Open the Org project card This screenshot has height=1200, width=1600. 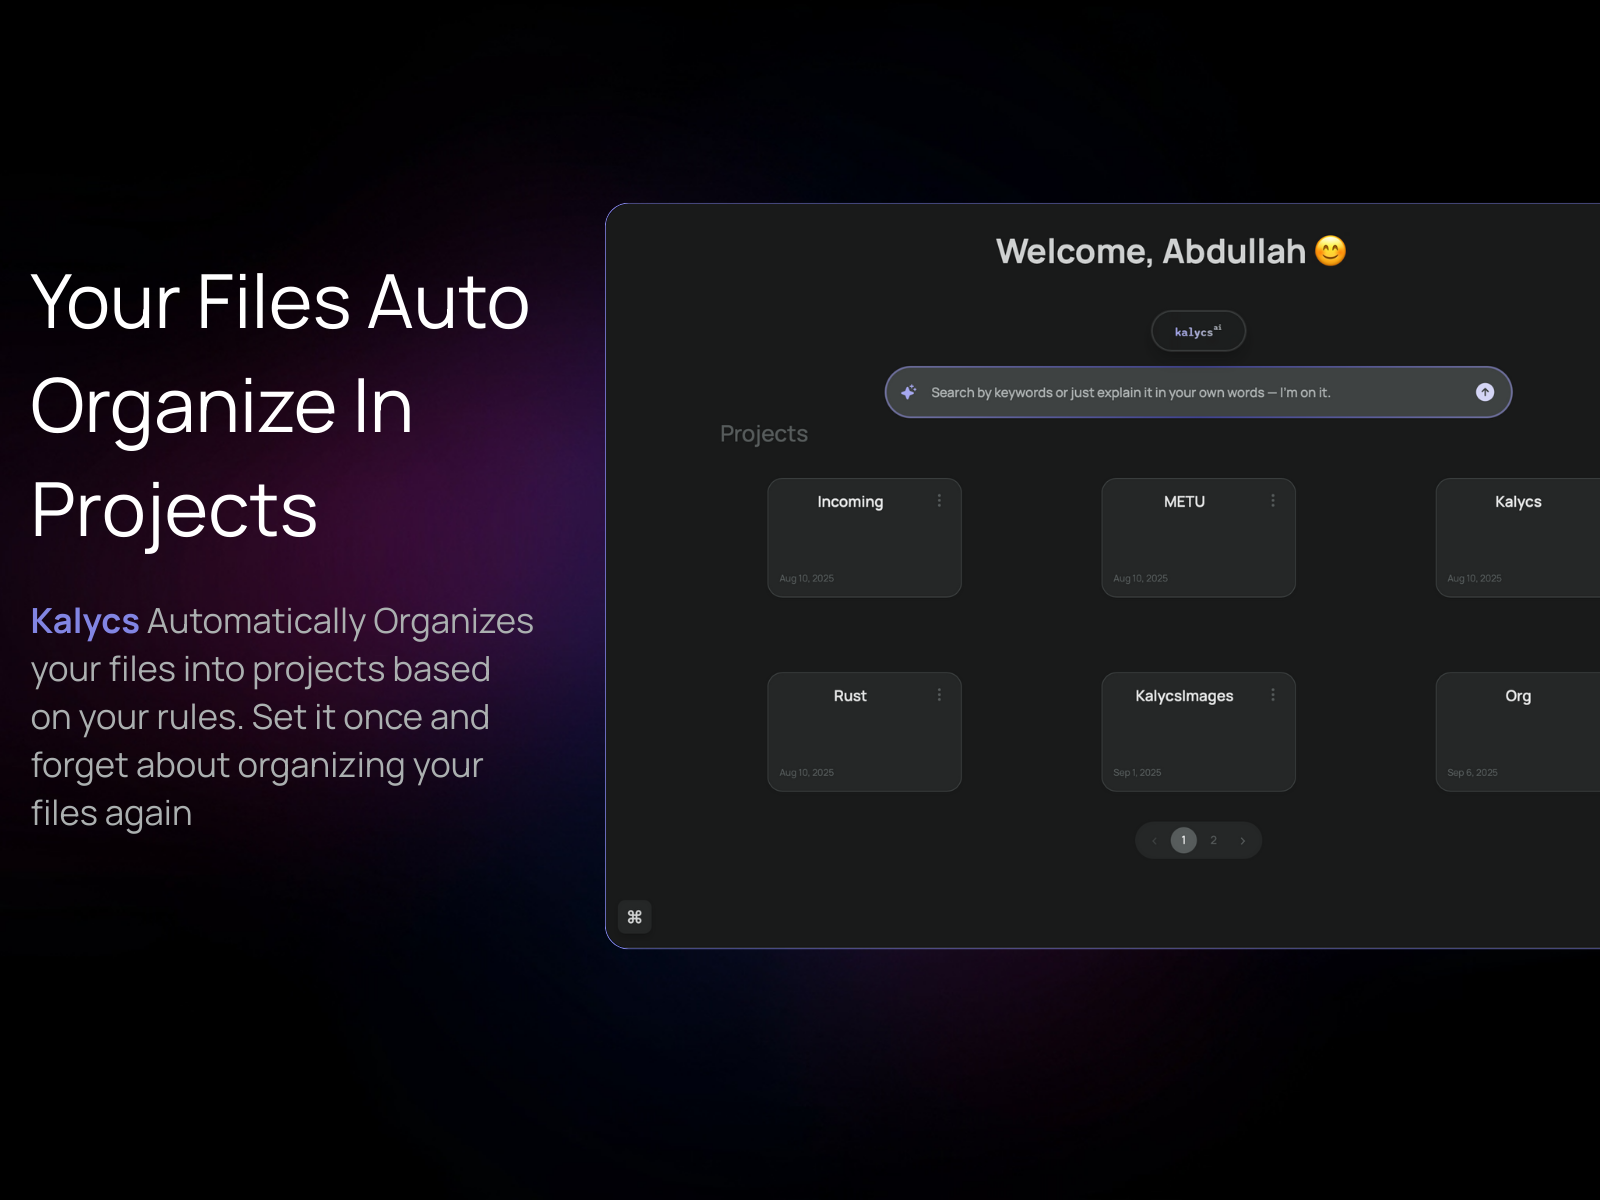1518,734
